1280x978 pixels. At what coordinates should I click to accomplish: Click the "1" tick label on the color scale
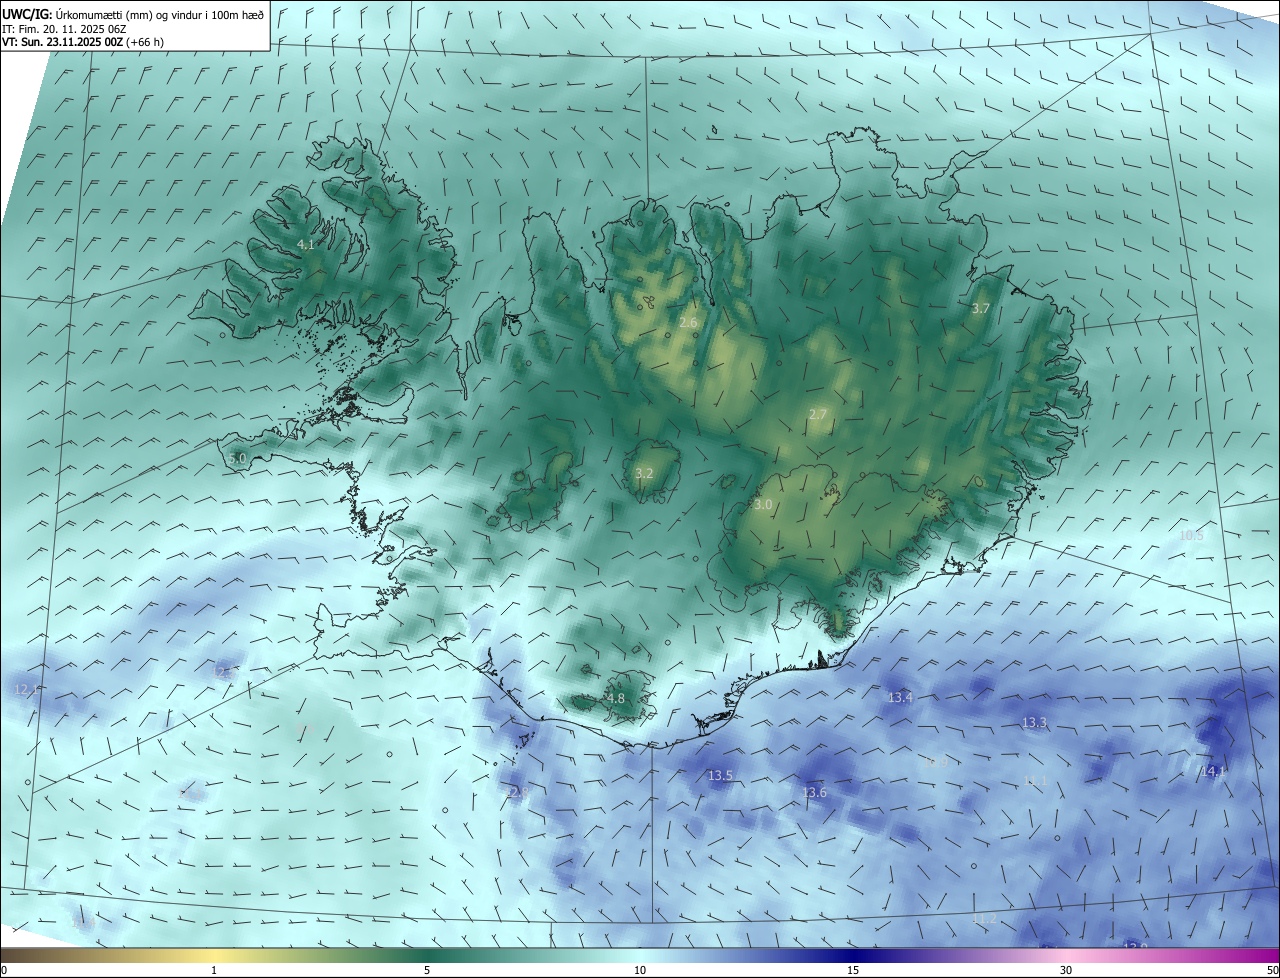point(214,970)
